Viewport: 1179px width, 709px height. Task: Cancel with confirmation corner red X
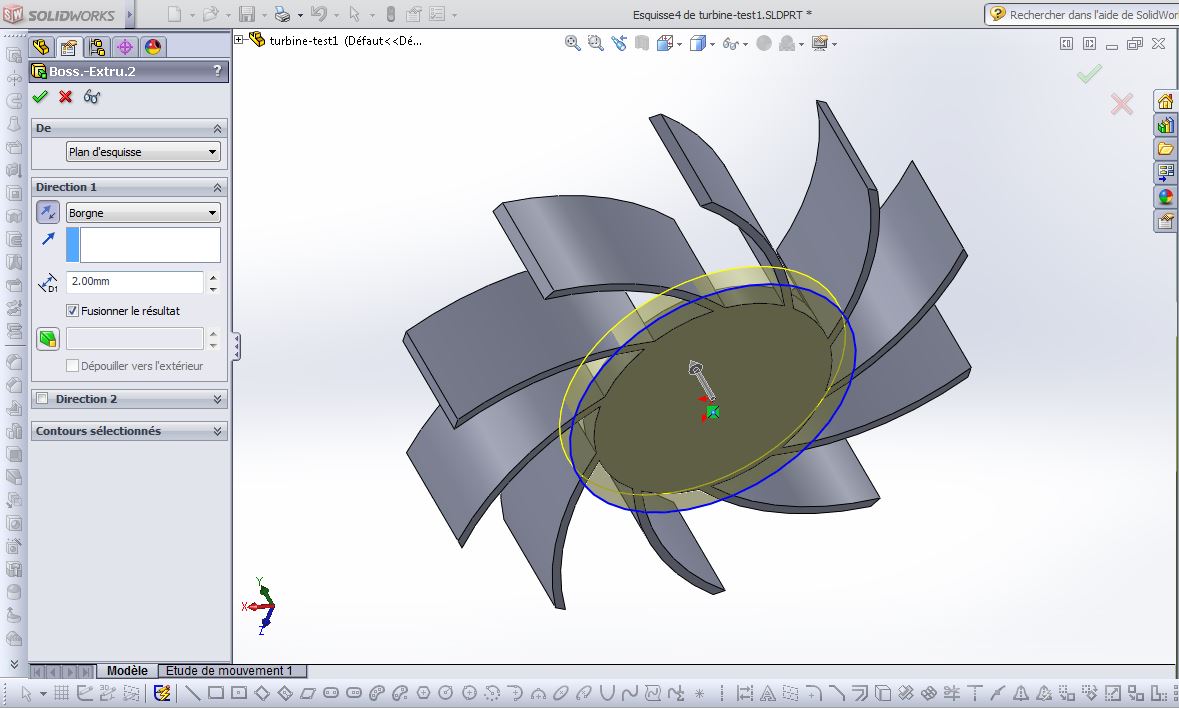[x=1121, y=104]
